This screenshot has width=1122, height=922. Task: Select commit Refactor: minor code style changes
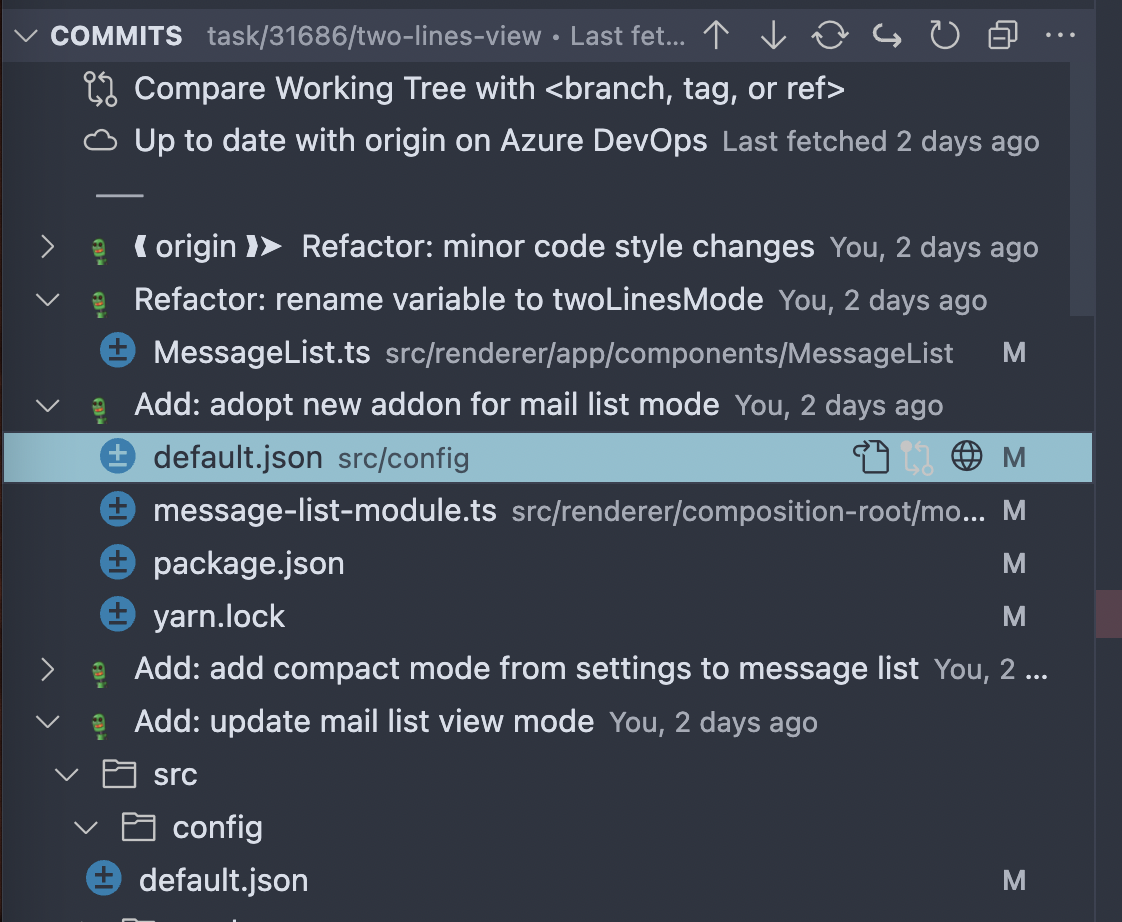558,247
